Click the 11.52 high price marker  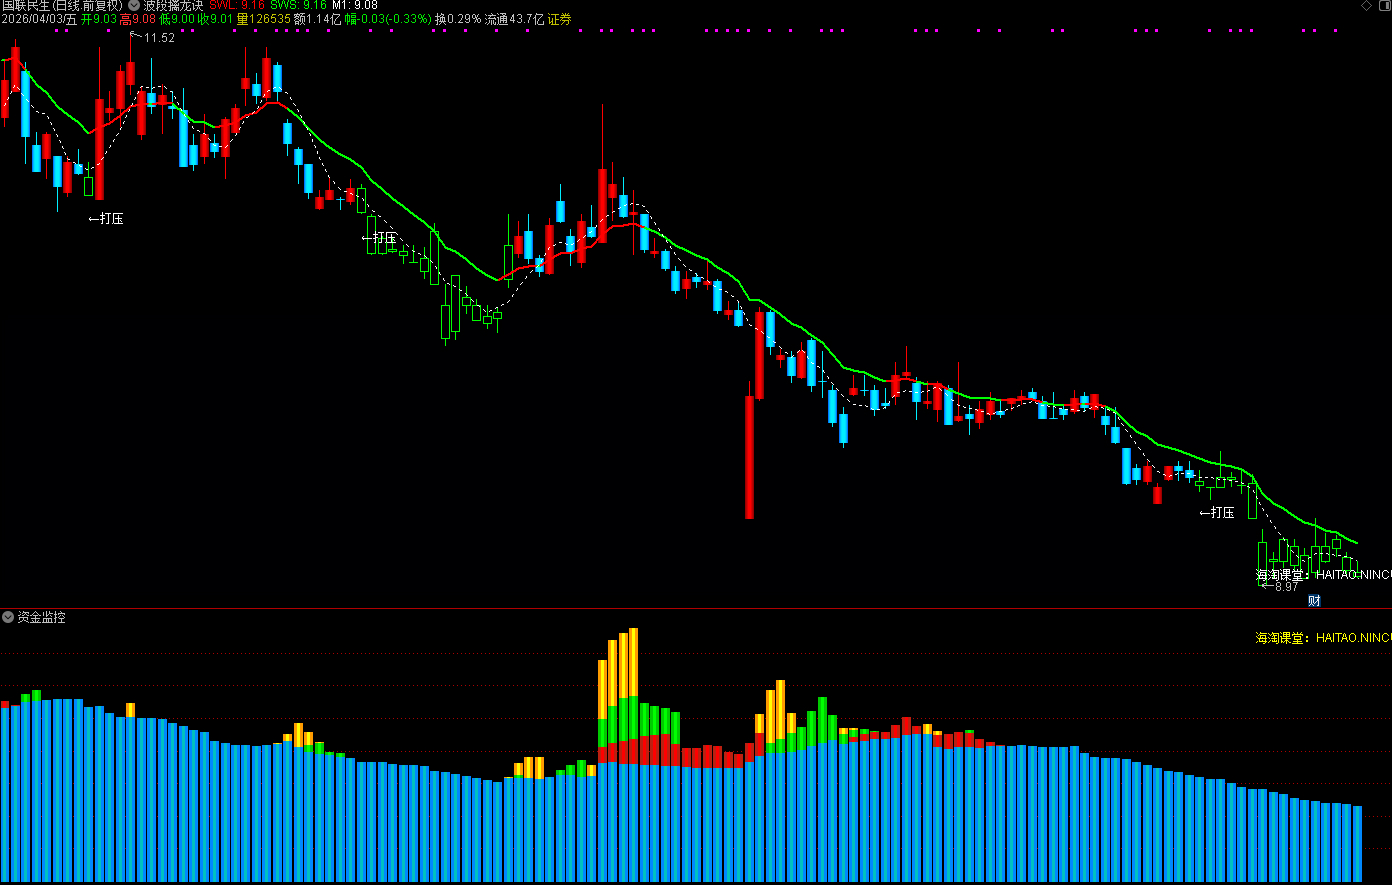(158, 38)
